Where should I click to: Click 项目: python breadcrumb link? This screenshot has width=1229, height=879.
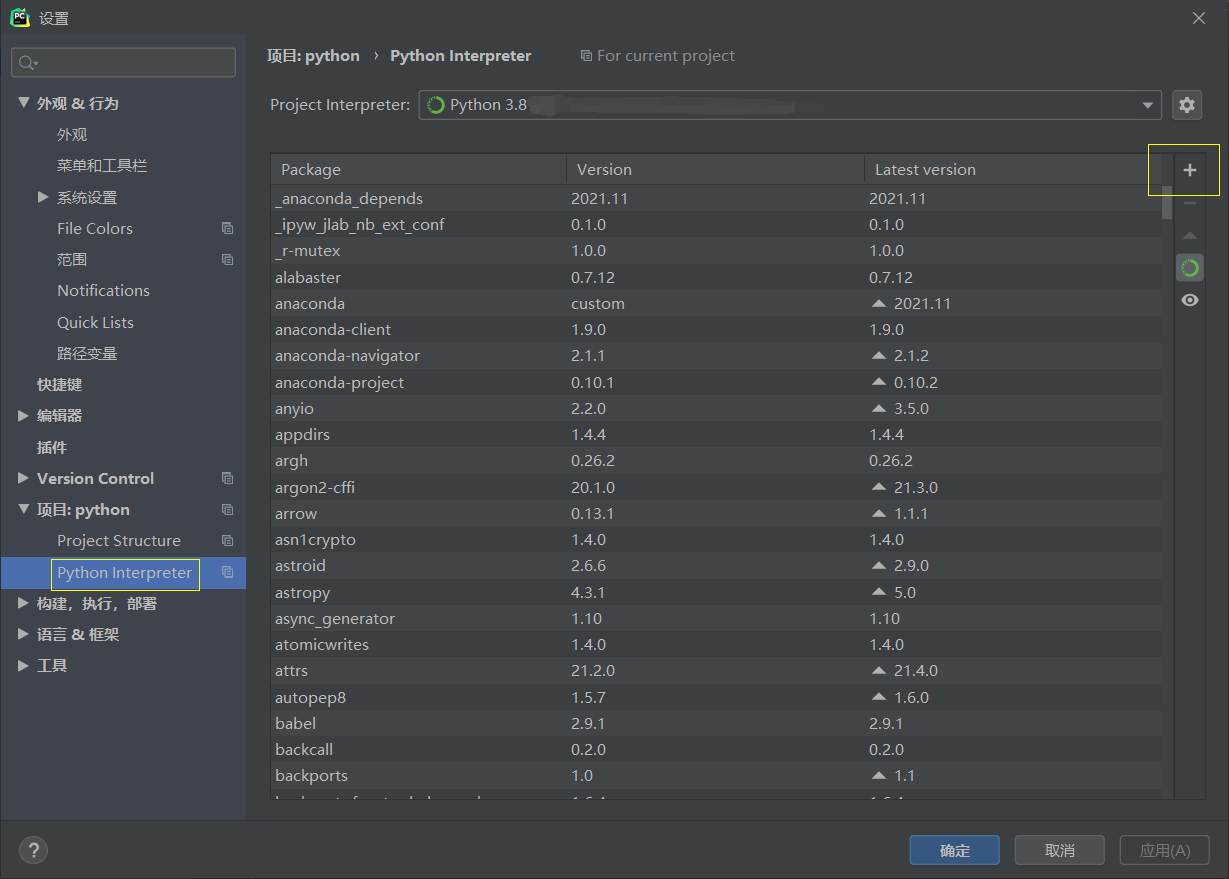click(313, 56)
